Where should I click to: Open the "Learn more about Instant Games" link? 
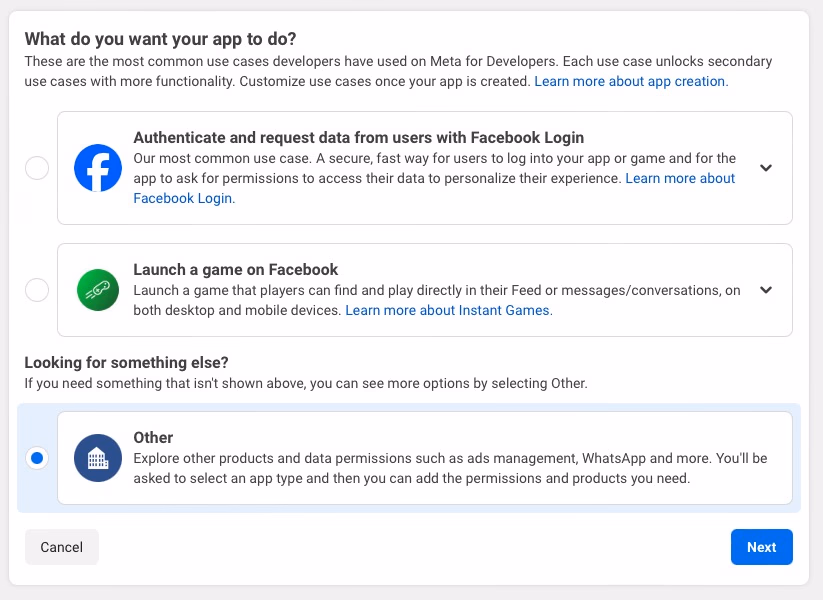pyautogui.click(x=448, y=310)
